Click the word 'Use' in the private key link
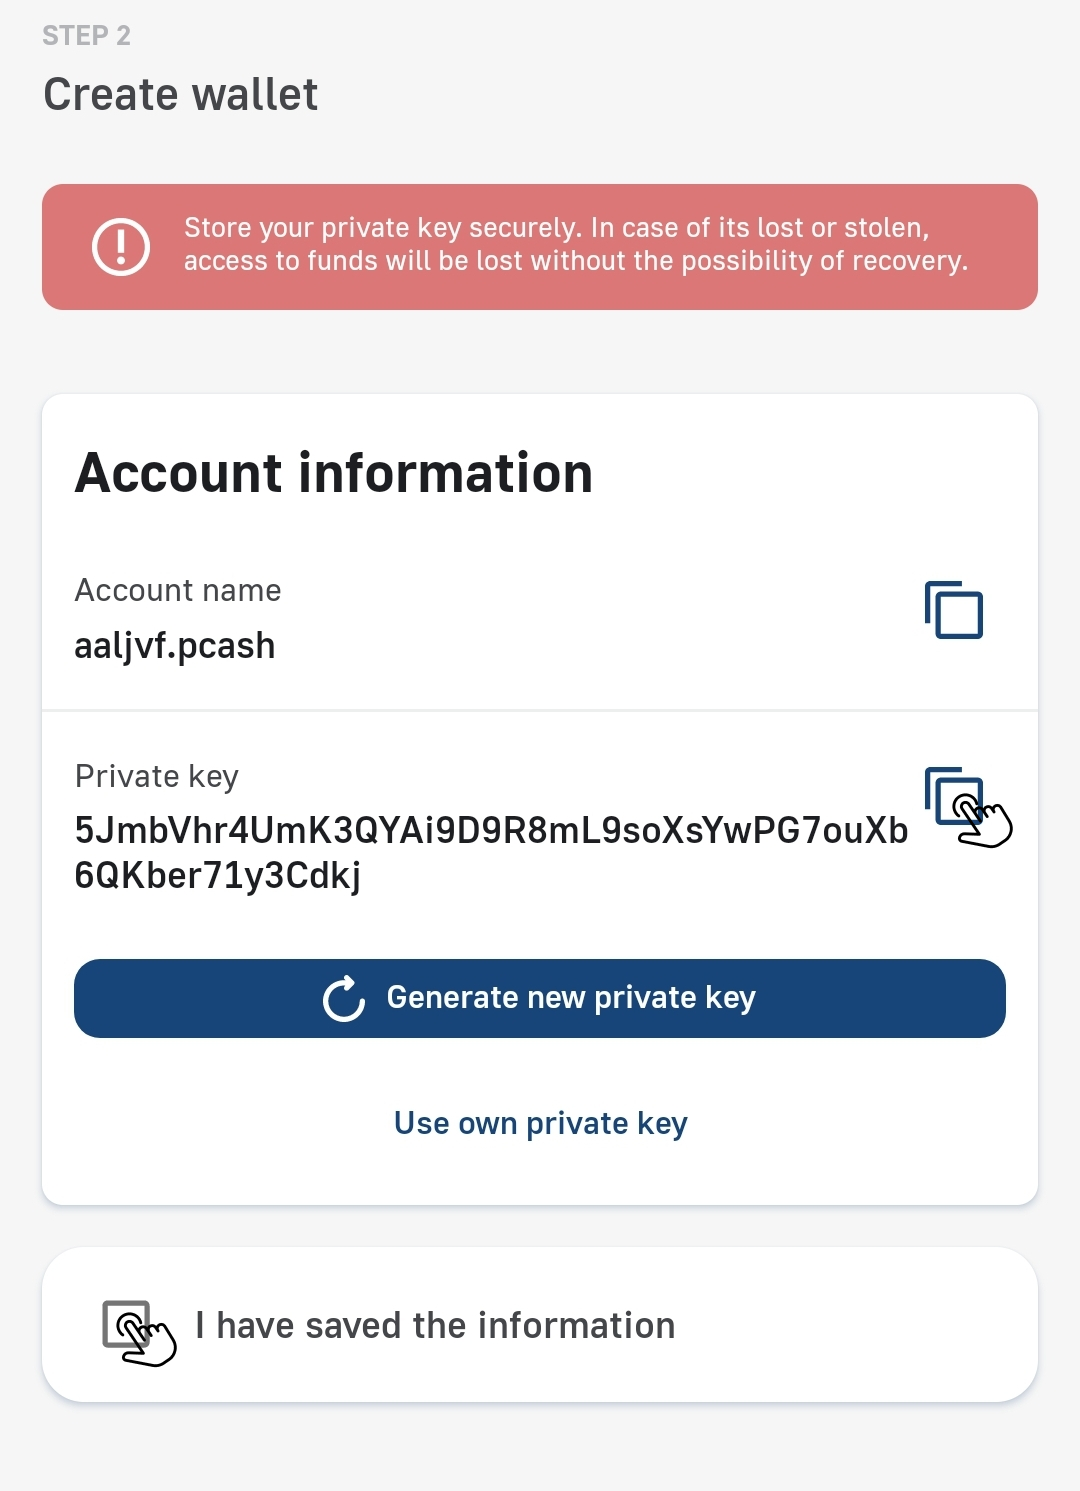The image size is (1080, 1491). 421,1123
